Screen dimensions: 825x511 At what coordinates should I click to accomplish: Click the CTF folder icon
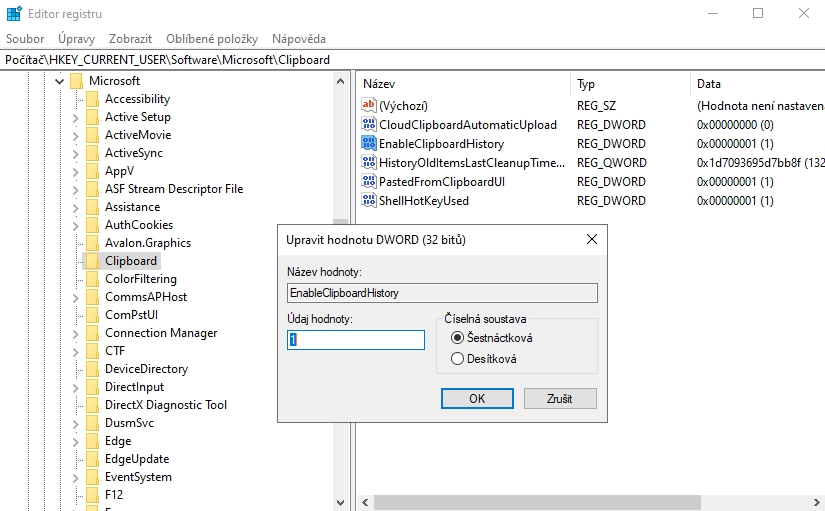pyautogui.click(x=92, y=350)
